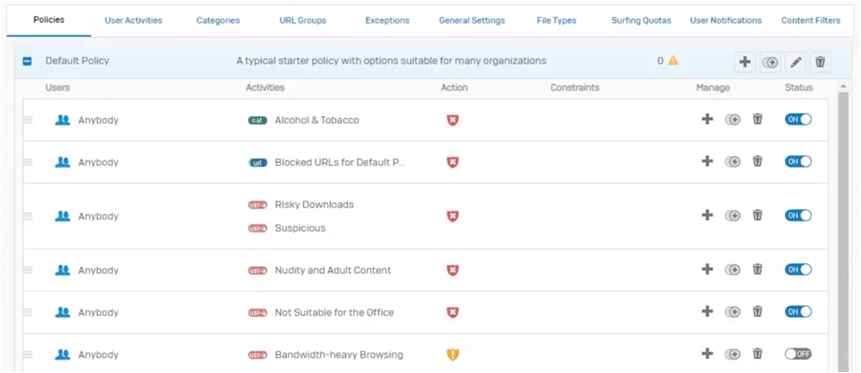This screenshot has height=373, width=861.
Task: Open the Surfing Quotas tab
Action: click(x=641, y=20)
